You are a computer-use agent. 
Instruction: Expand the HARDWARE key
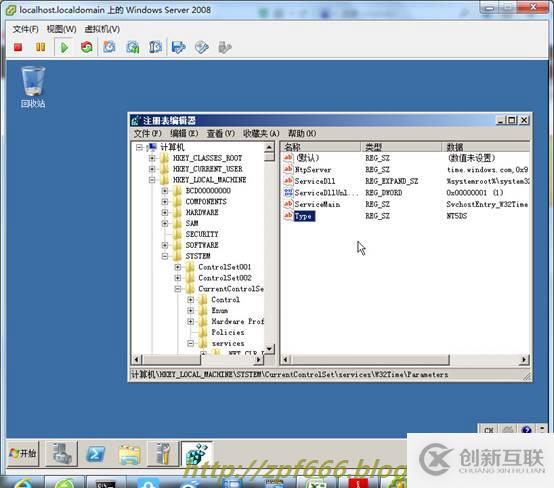tap(165, 212)
